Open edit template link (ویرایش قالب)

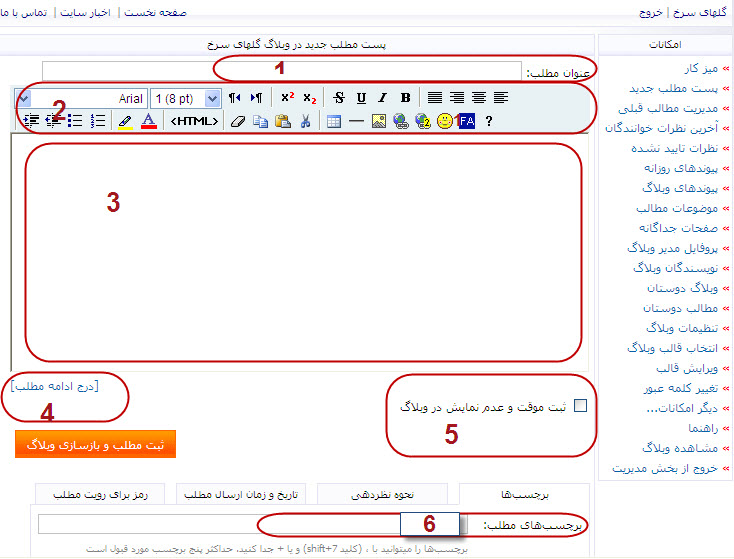pos(687,368)
